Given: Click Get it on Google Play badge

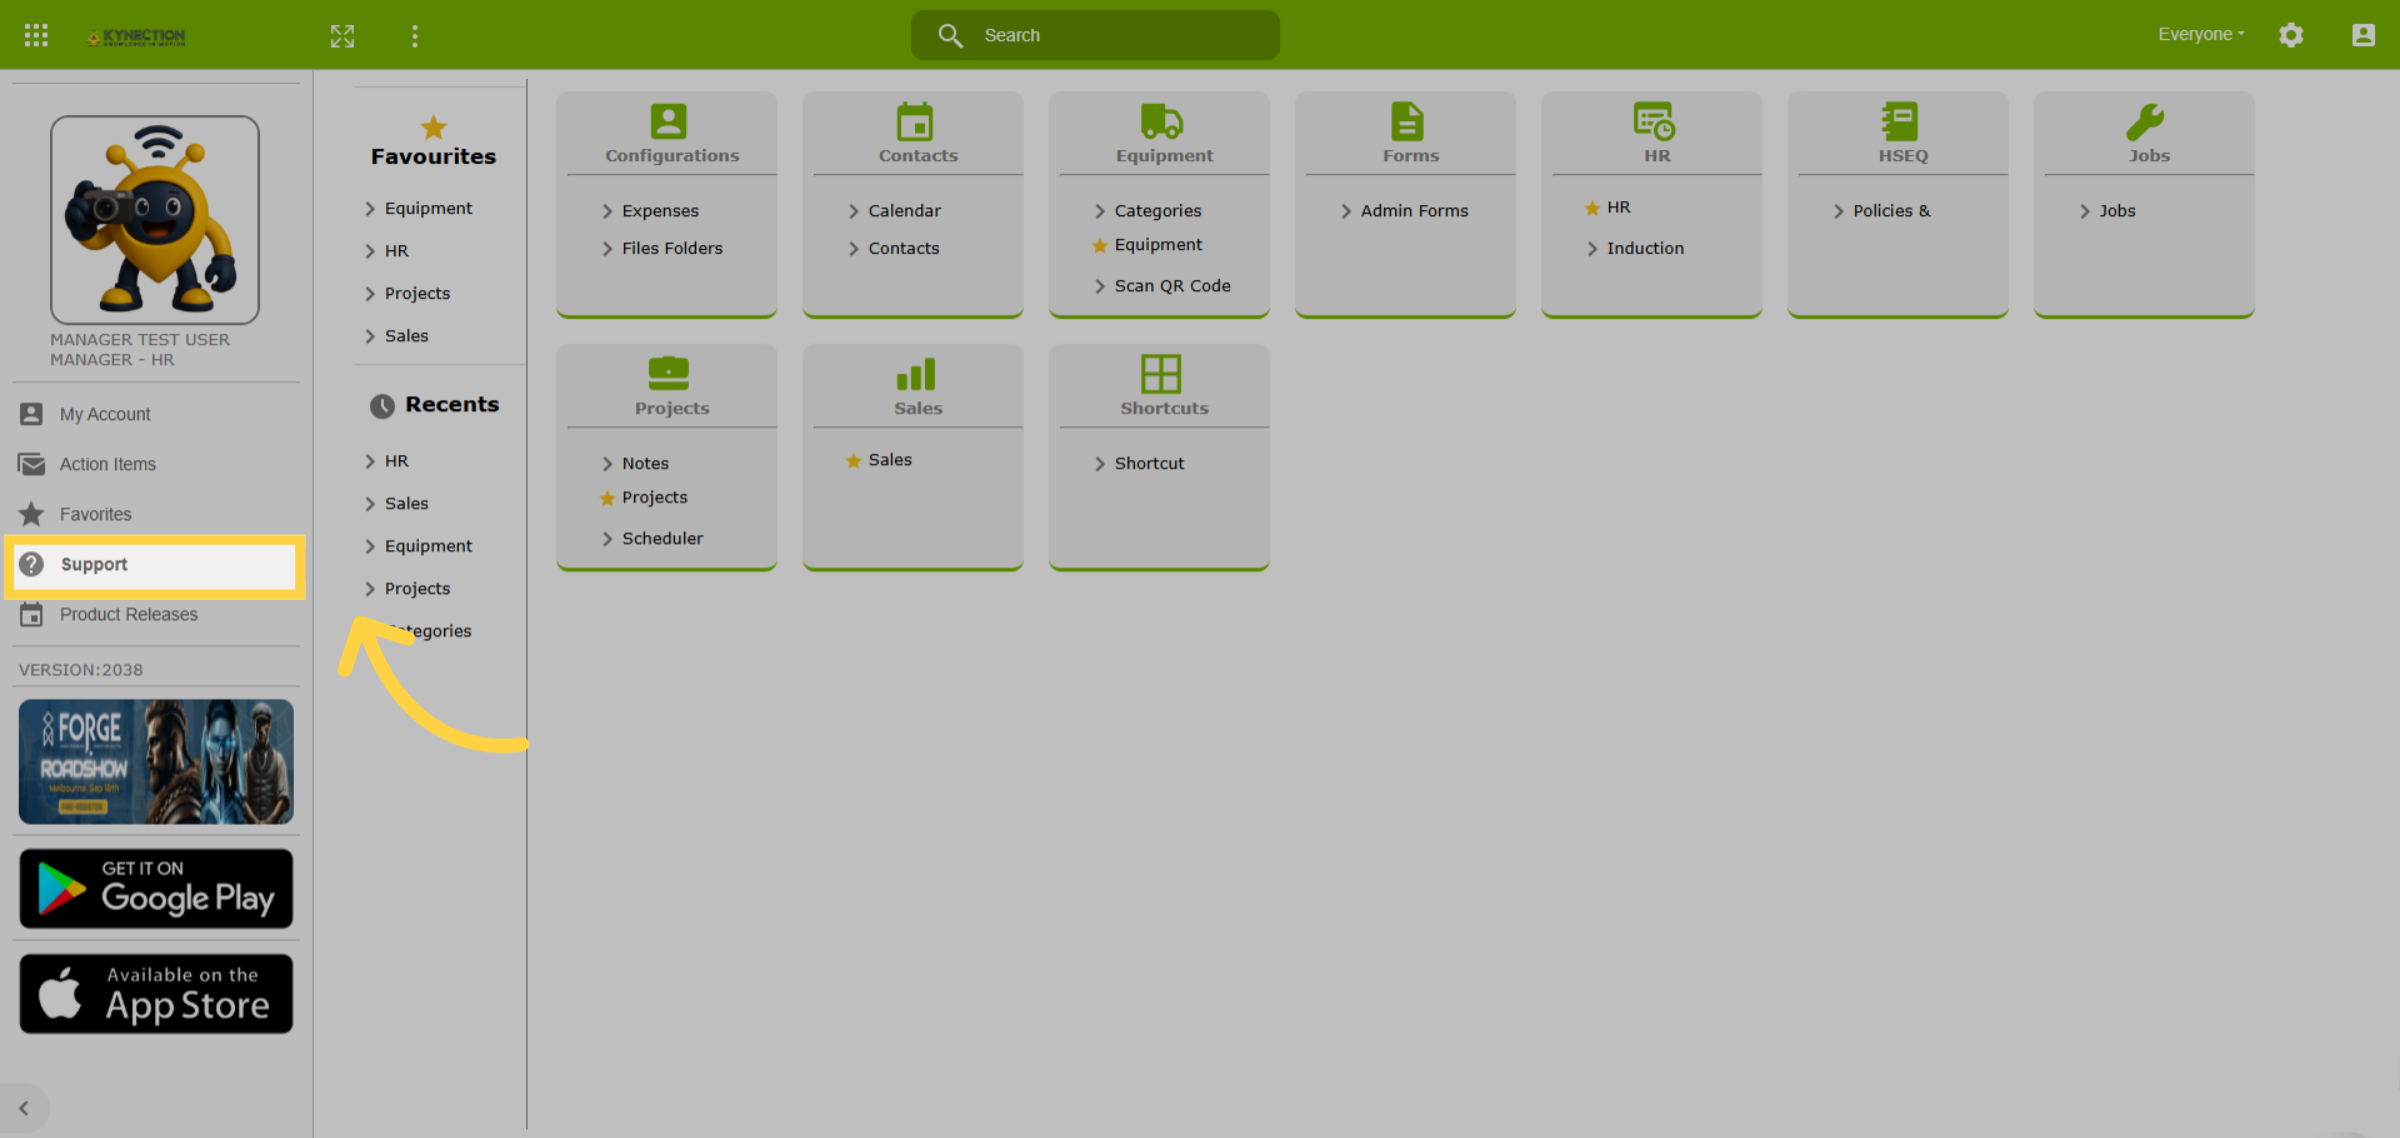Looking at the screenshot, I should tap(156, 889).
